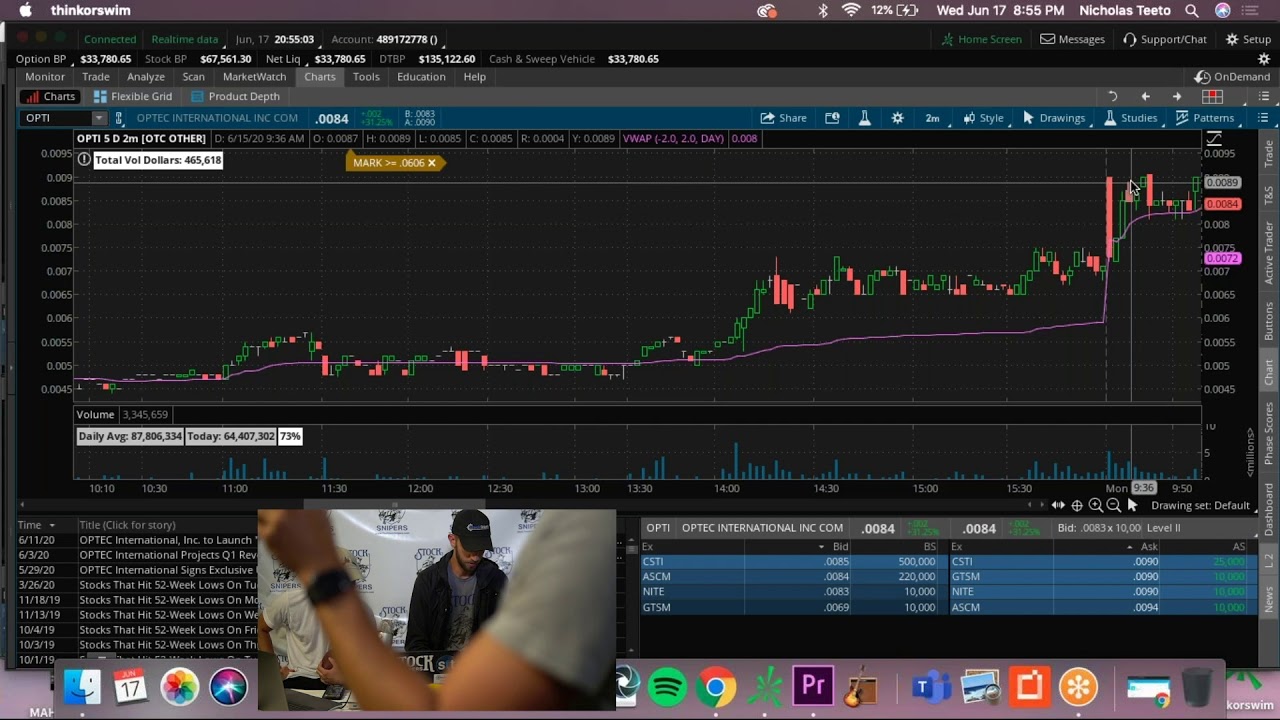Viewport: 1280px width, 720px height.
Task: Click the OnDemand button
Action: tap(1232, 77)
